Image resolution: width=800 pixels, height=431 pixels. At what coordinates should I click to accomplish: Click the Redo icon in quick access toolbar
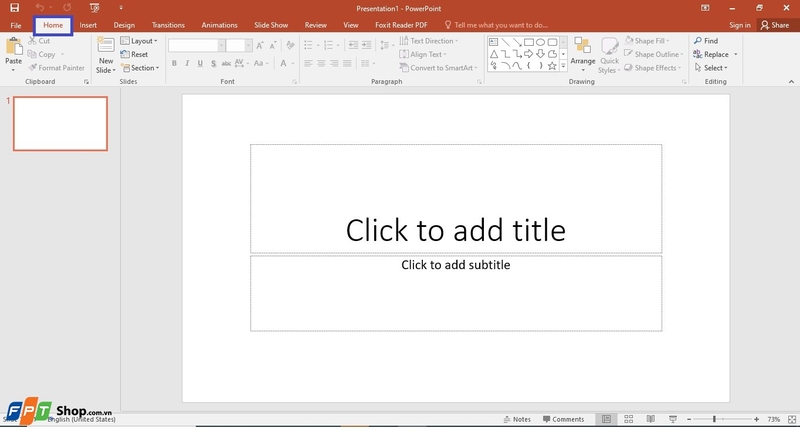tap(67, 8)
